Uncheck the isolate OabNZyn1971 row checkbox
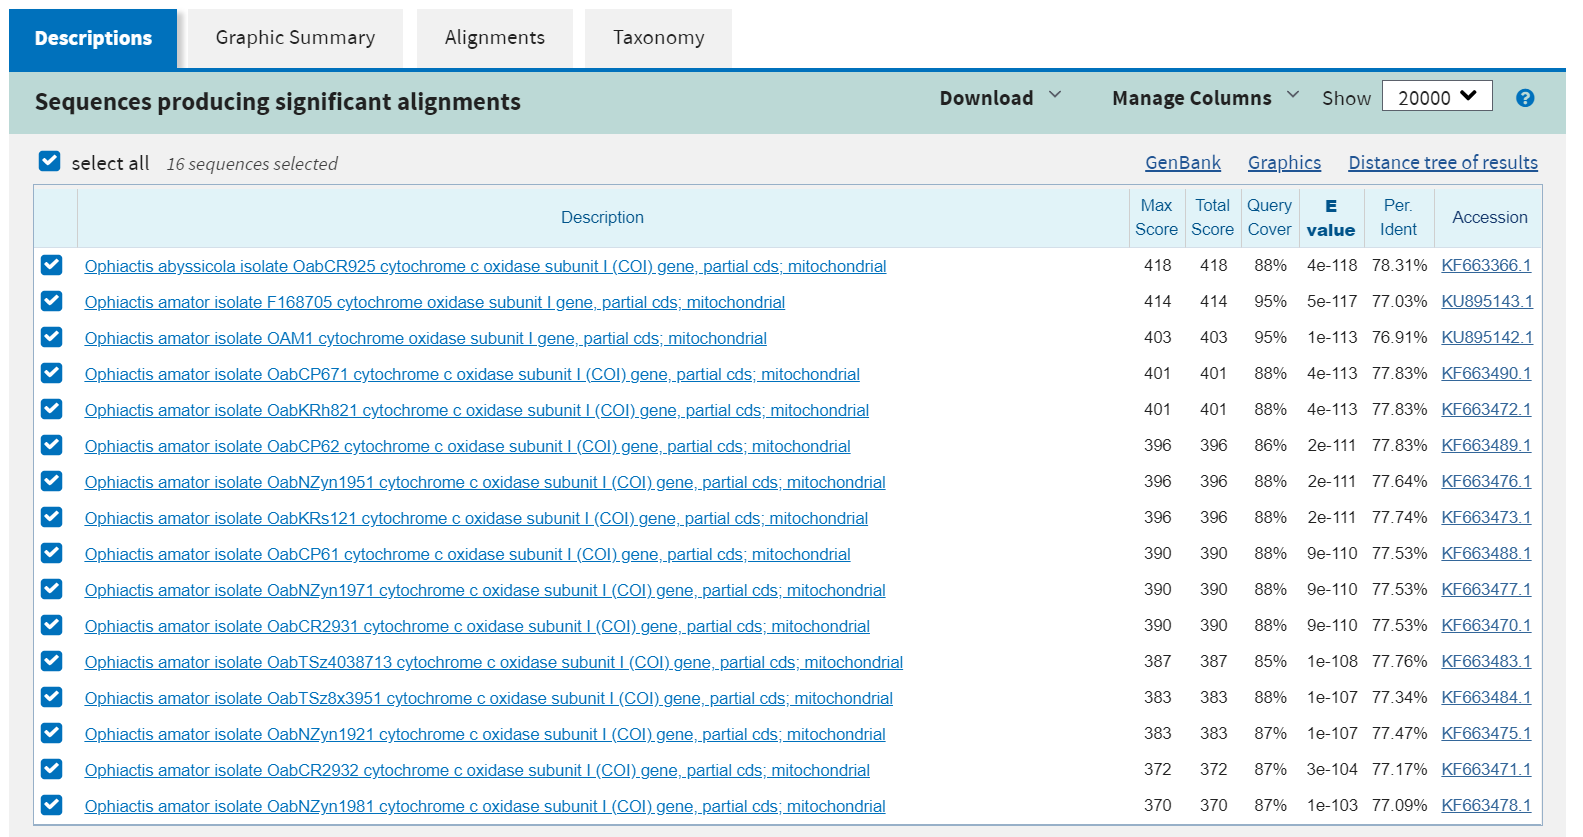 click(52, 589)
